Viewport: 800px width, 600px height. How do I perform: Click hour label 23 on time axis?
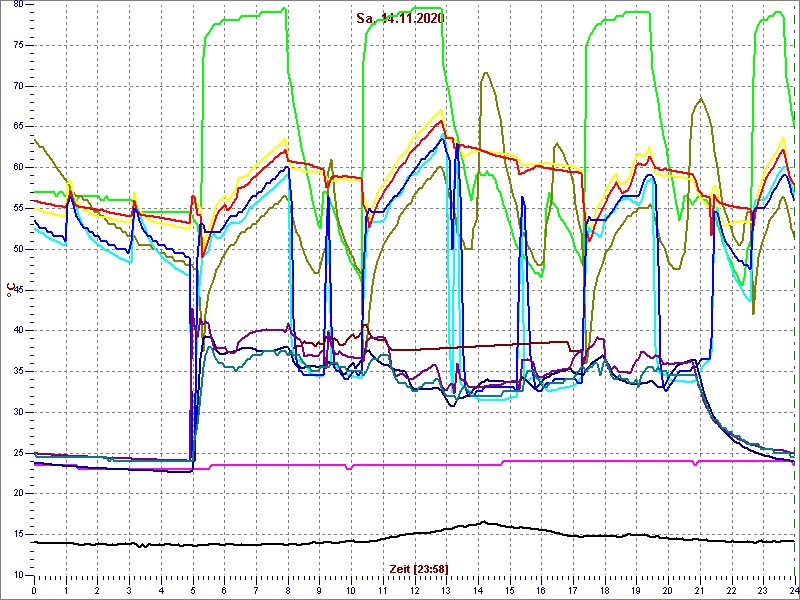763,590
